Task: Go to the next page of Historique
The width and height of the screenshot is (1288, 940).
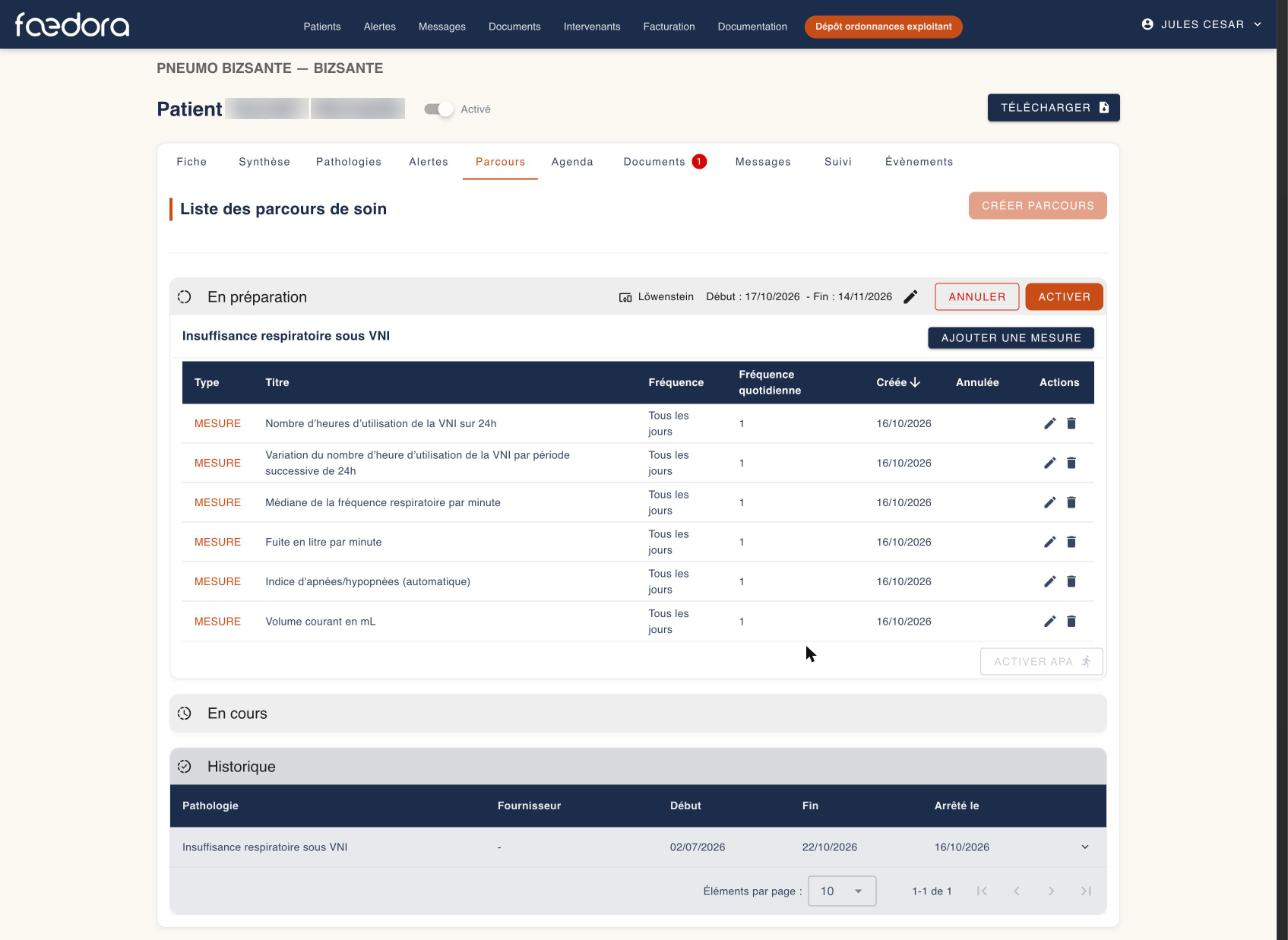Action: 1051,891
